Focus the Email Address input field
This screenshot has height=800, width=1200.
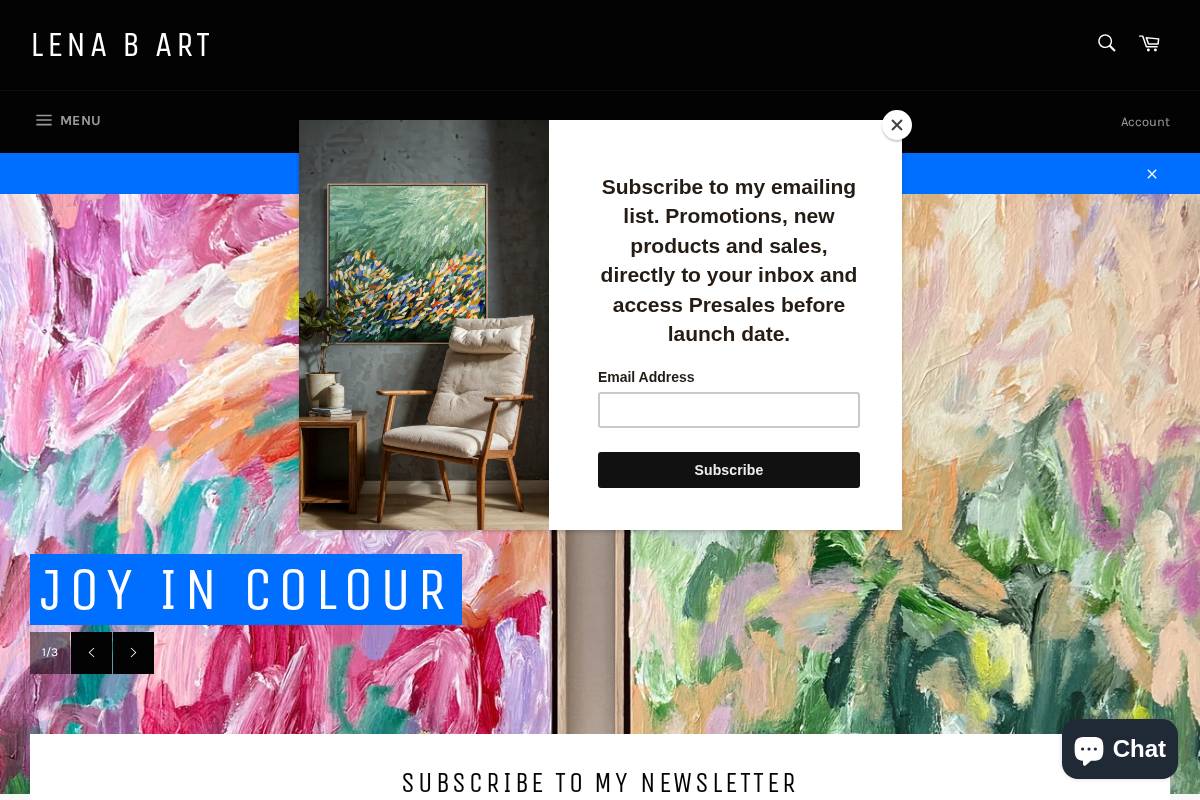coord(729,410)
